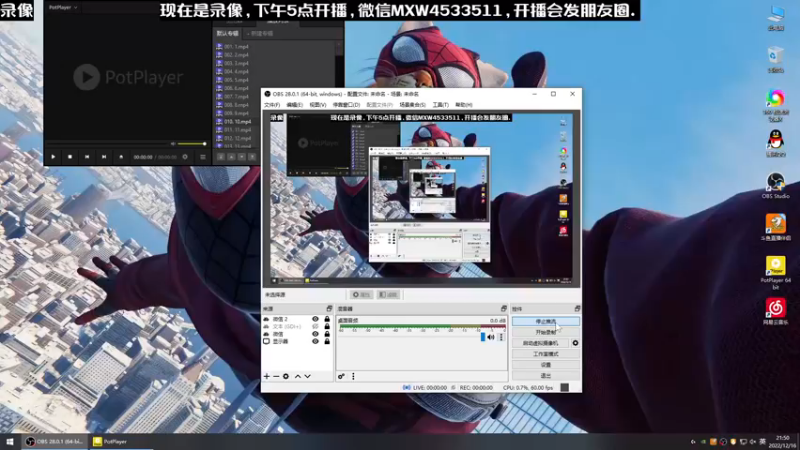Screen dimensions: 800x450
Task: Open the colorful swirl browser desktop icon
Action: click(776, 105)
